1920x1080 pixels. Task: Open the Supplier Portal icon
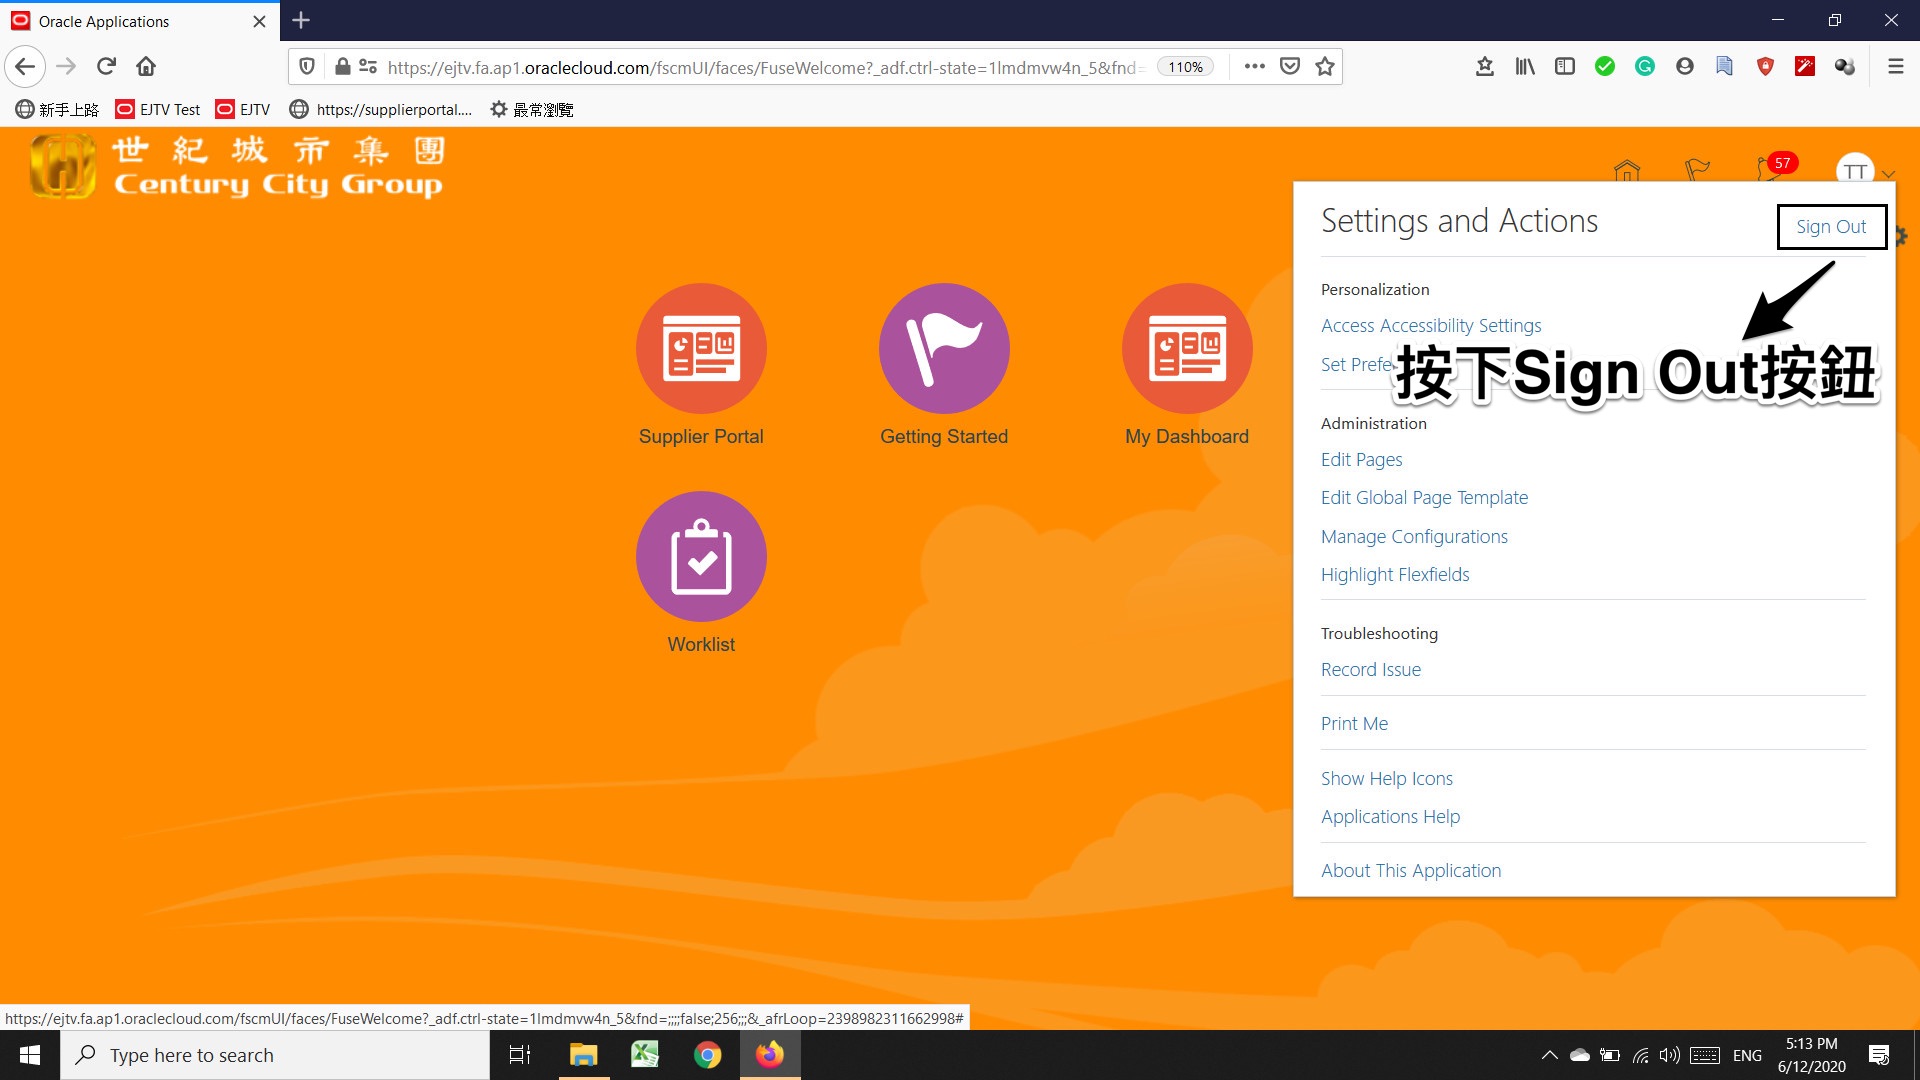[701, 349]
